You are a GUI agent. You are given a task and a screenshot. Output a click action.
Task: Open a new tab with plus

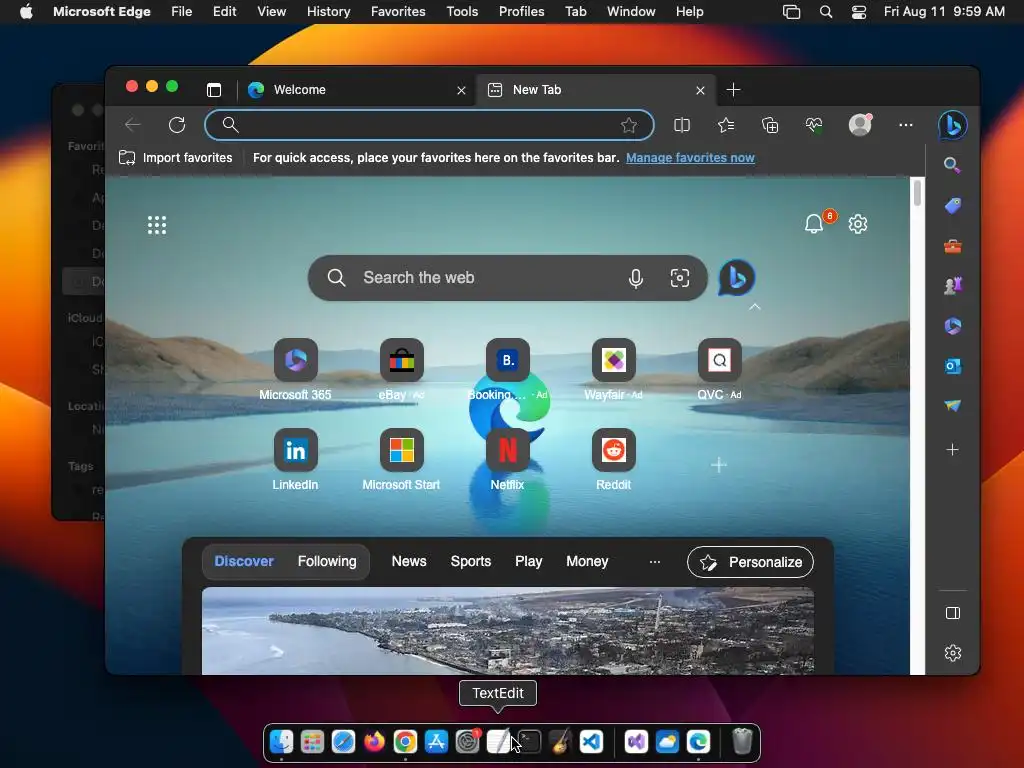(733, 90)
